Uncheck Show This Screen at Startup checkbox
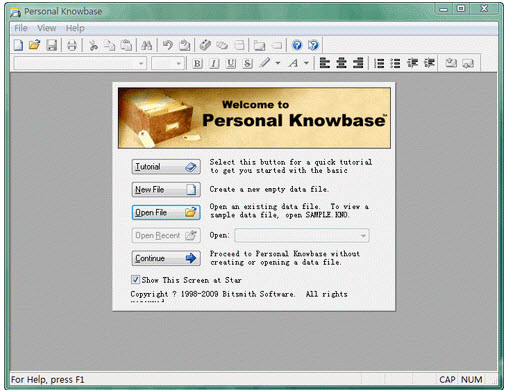The image size is (508, 390). pyautogui.click(x=135, y=279)
